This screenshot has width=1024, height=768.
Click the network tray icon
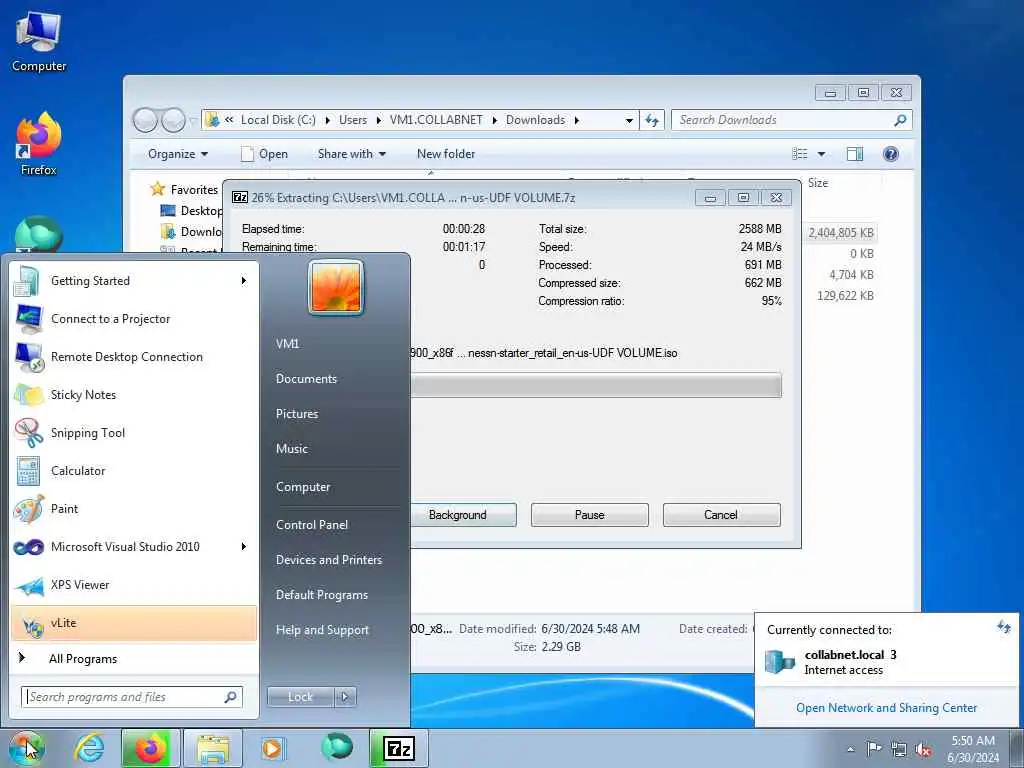(899, 749)
